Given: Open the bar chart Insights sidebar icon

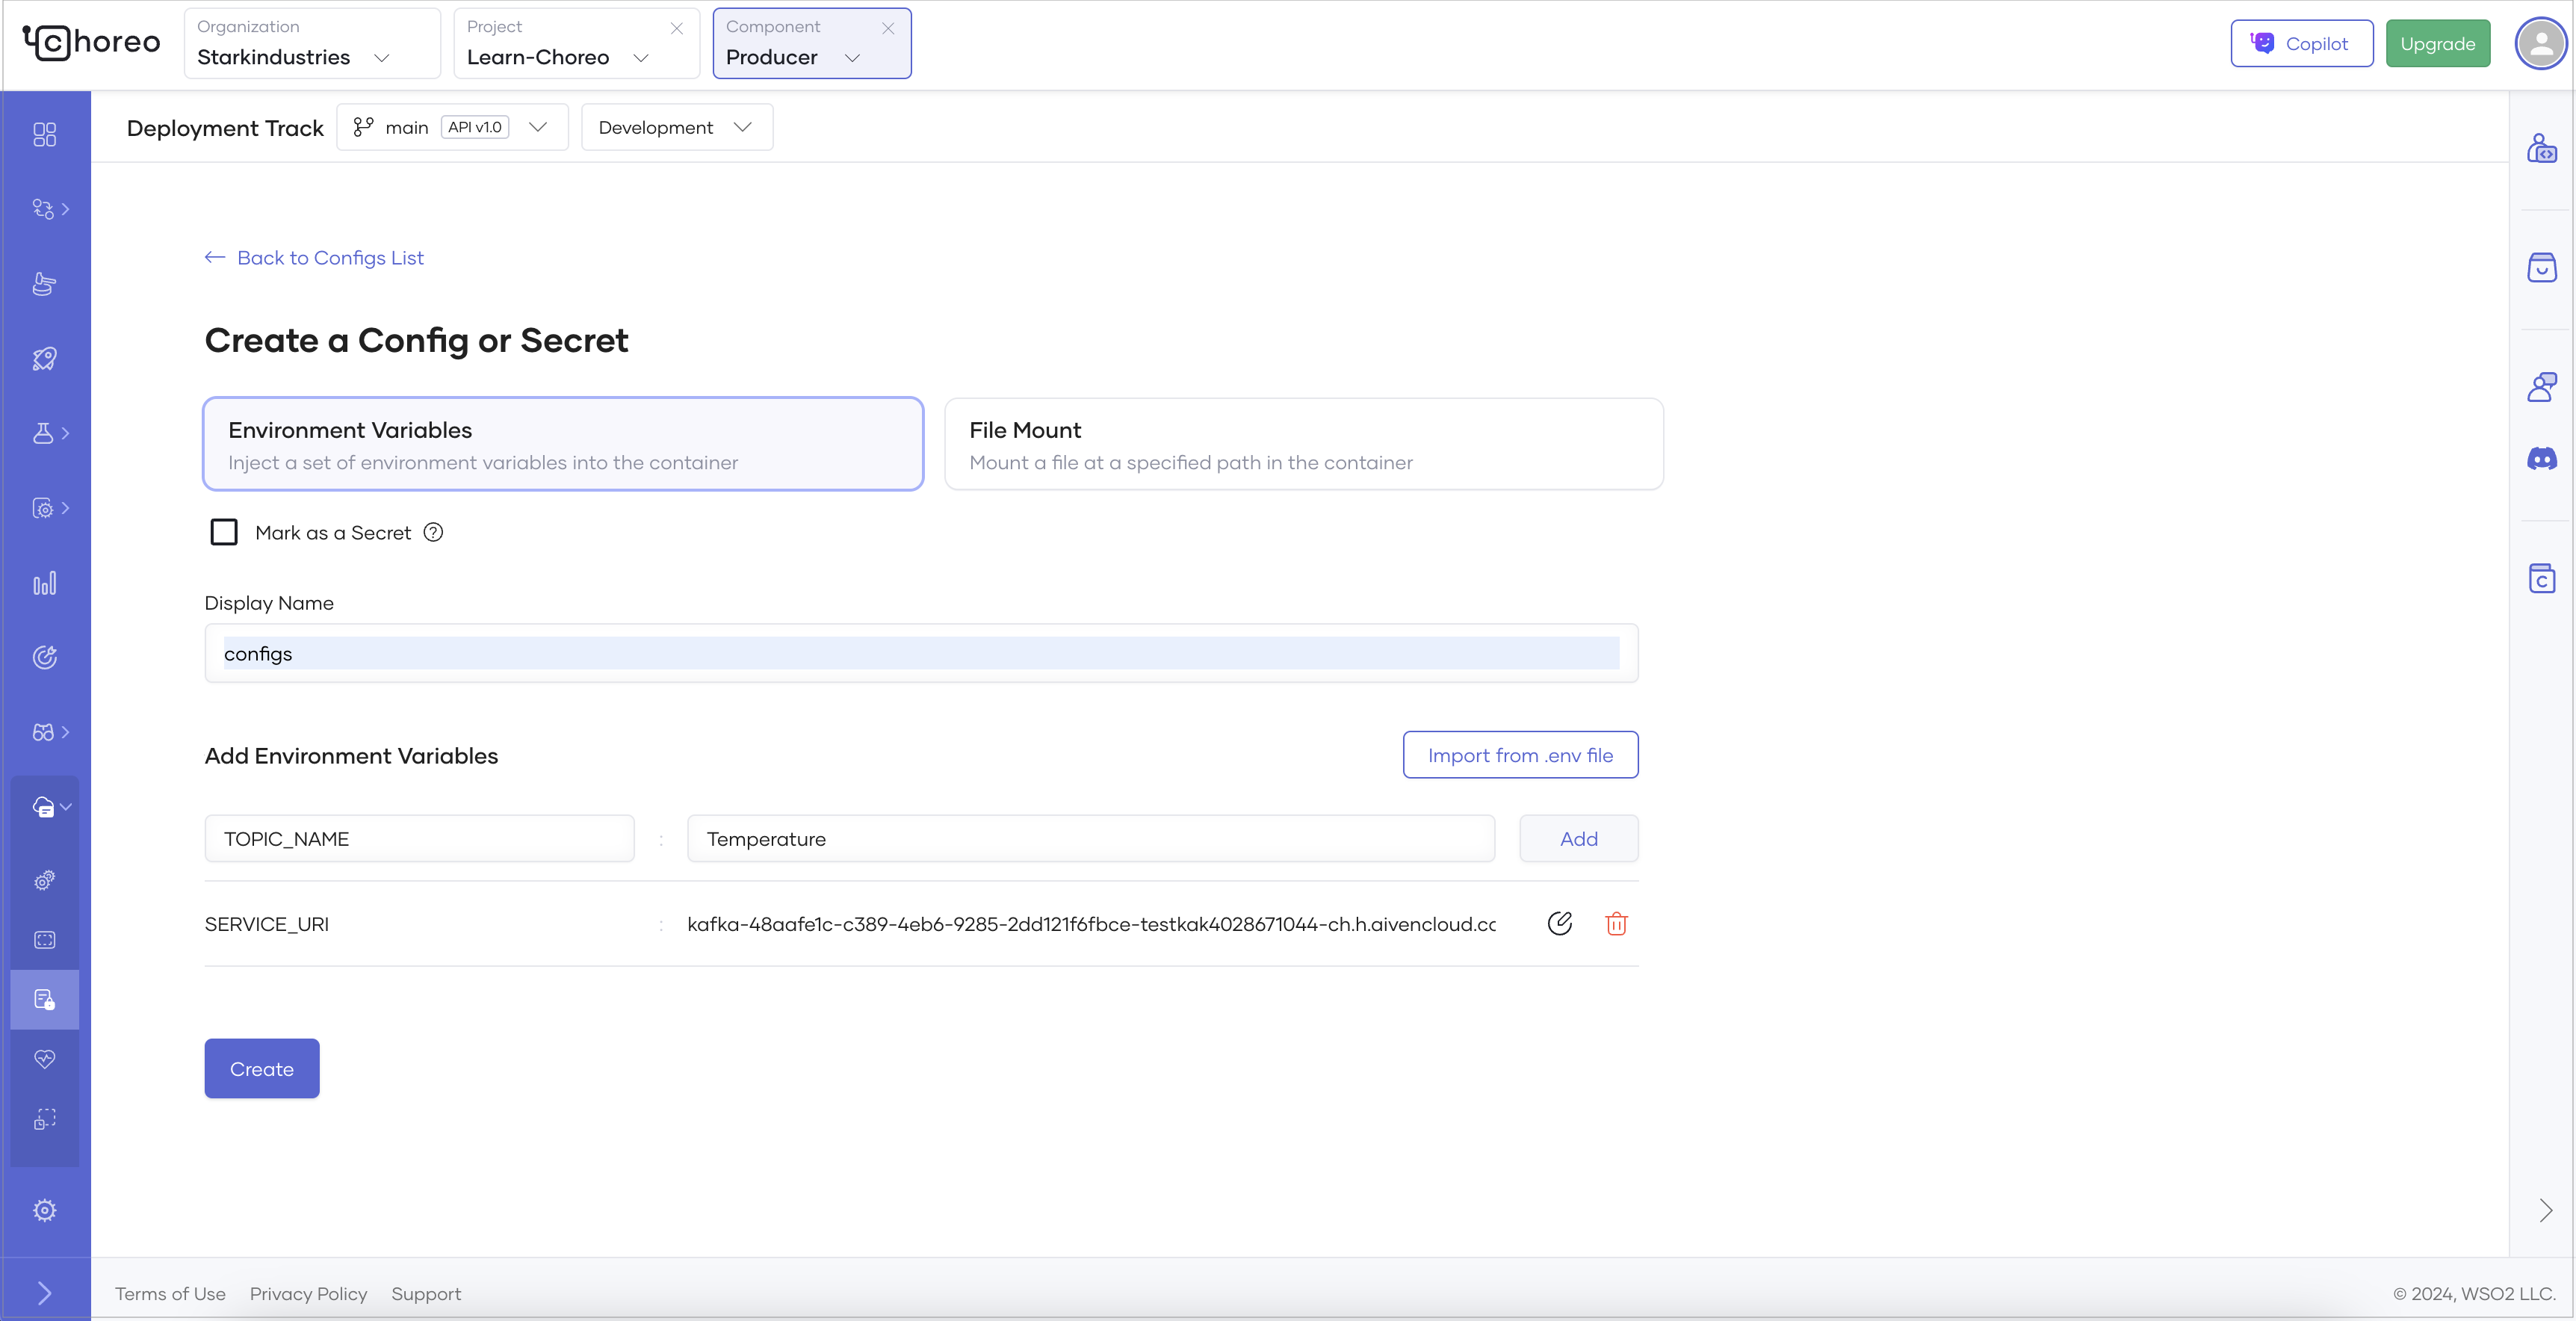Looking at the screenshot, I should 44,583.
